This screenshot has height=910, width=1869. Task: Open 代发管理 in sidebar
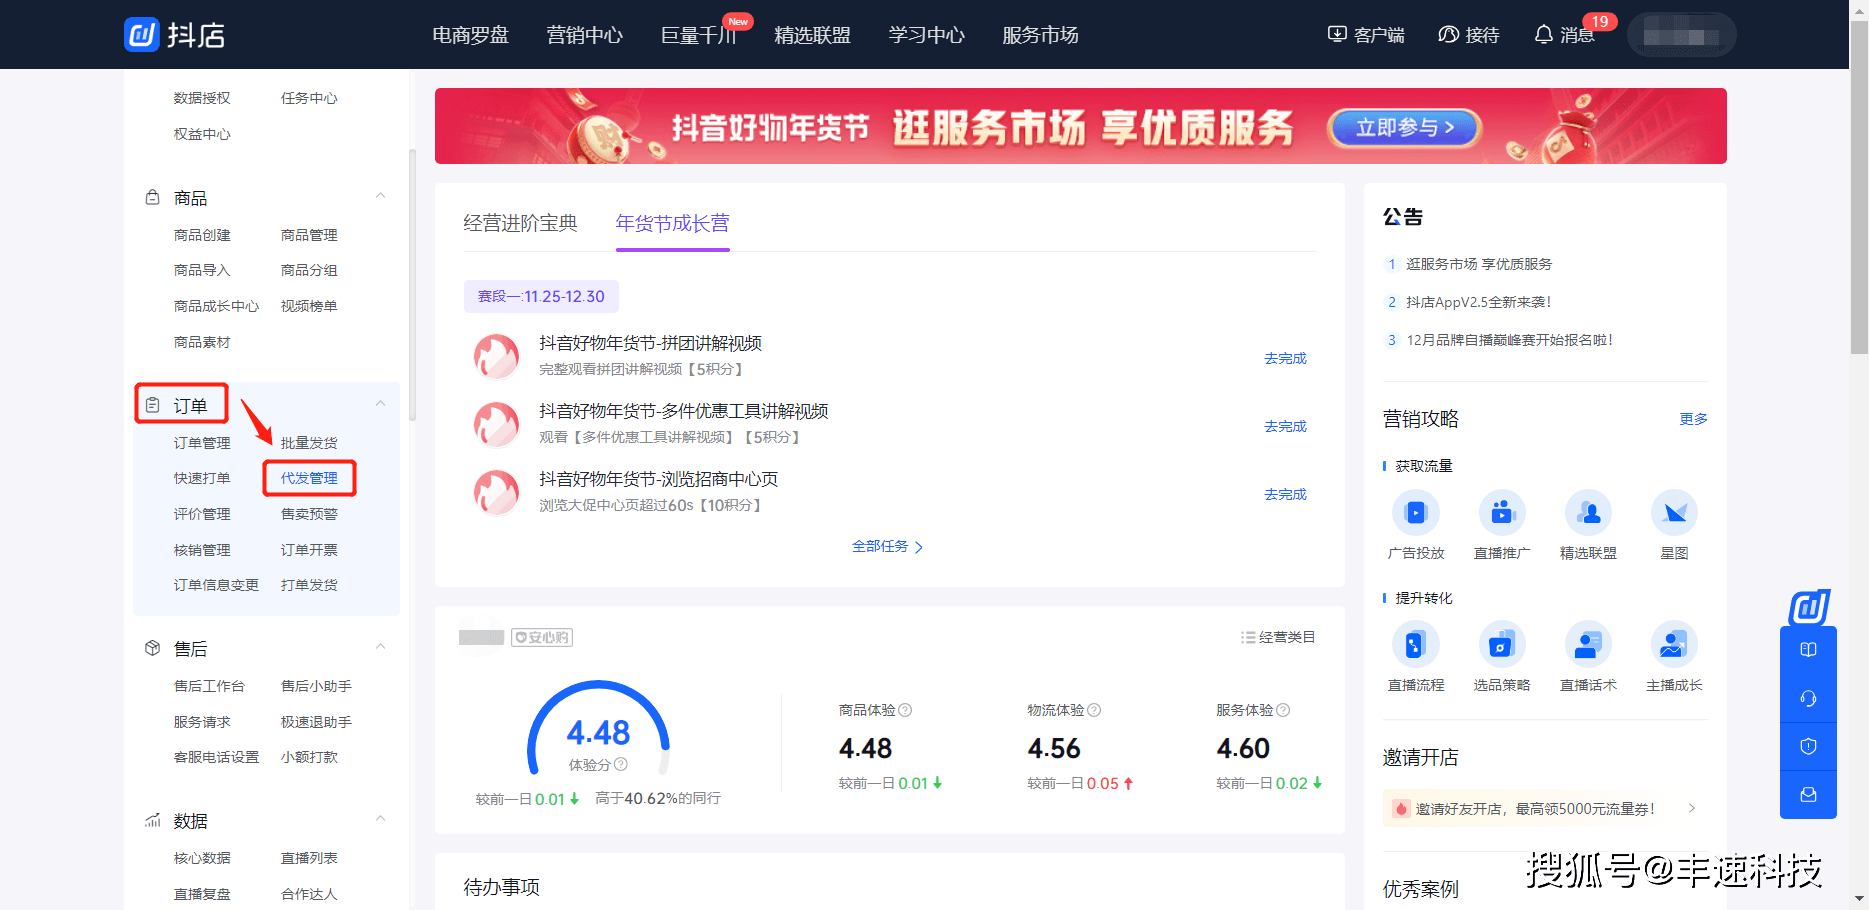click(x=309, y=478)
